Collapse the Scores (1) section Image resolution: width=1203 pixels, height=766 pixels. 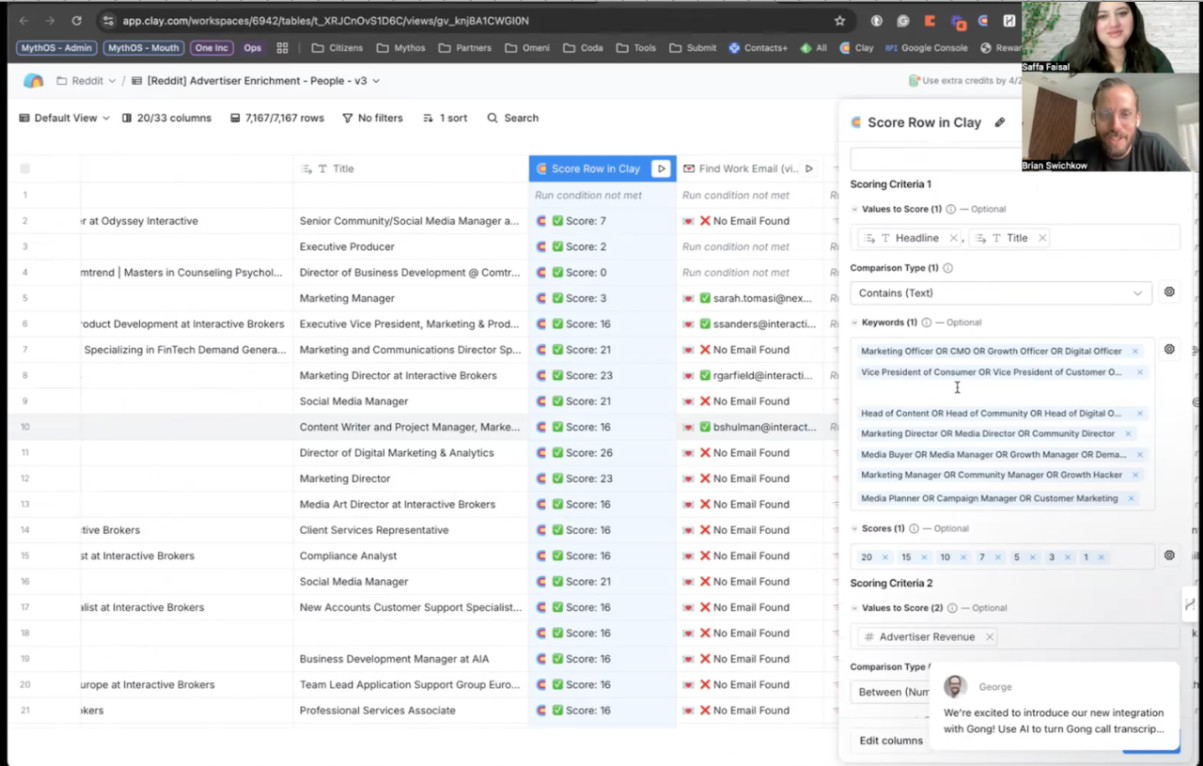coord(855,528)
